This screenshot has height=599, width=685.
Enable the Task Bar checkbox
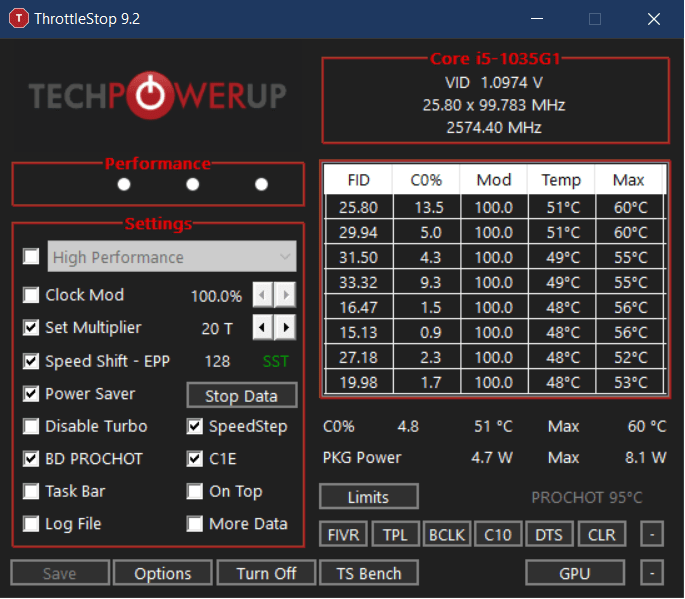31,491
